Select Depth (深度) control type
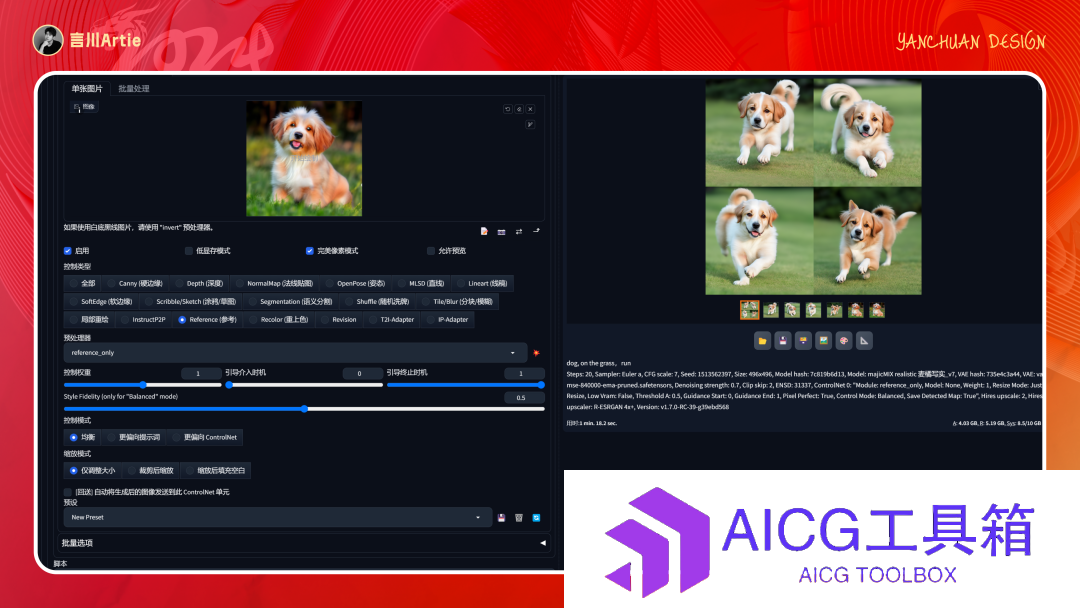The height and width of the screenshot is (608, 1080). (x=199, y=283)
